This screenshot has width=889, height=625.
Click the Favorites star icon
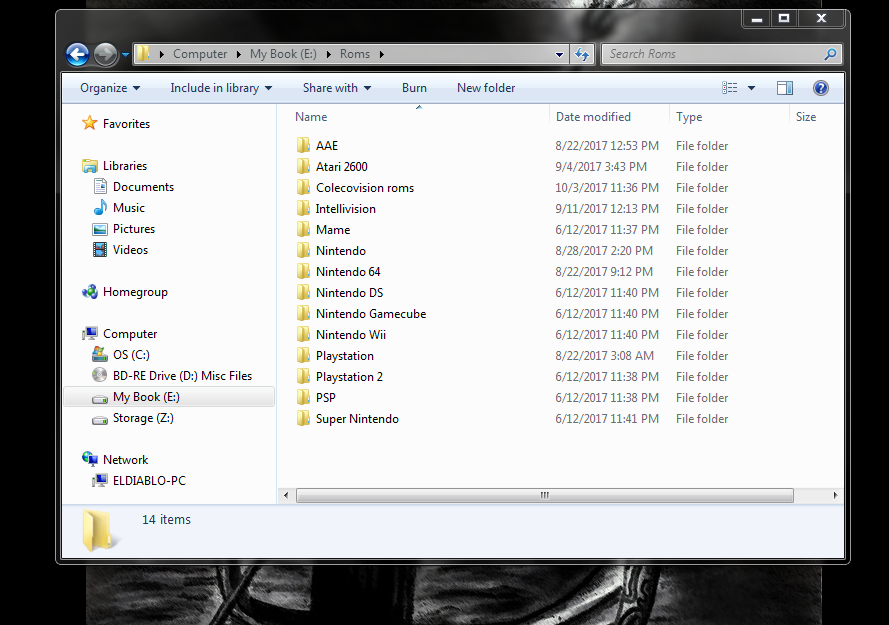point(90,123)
